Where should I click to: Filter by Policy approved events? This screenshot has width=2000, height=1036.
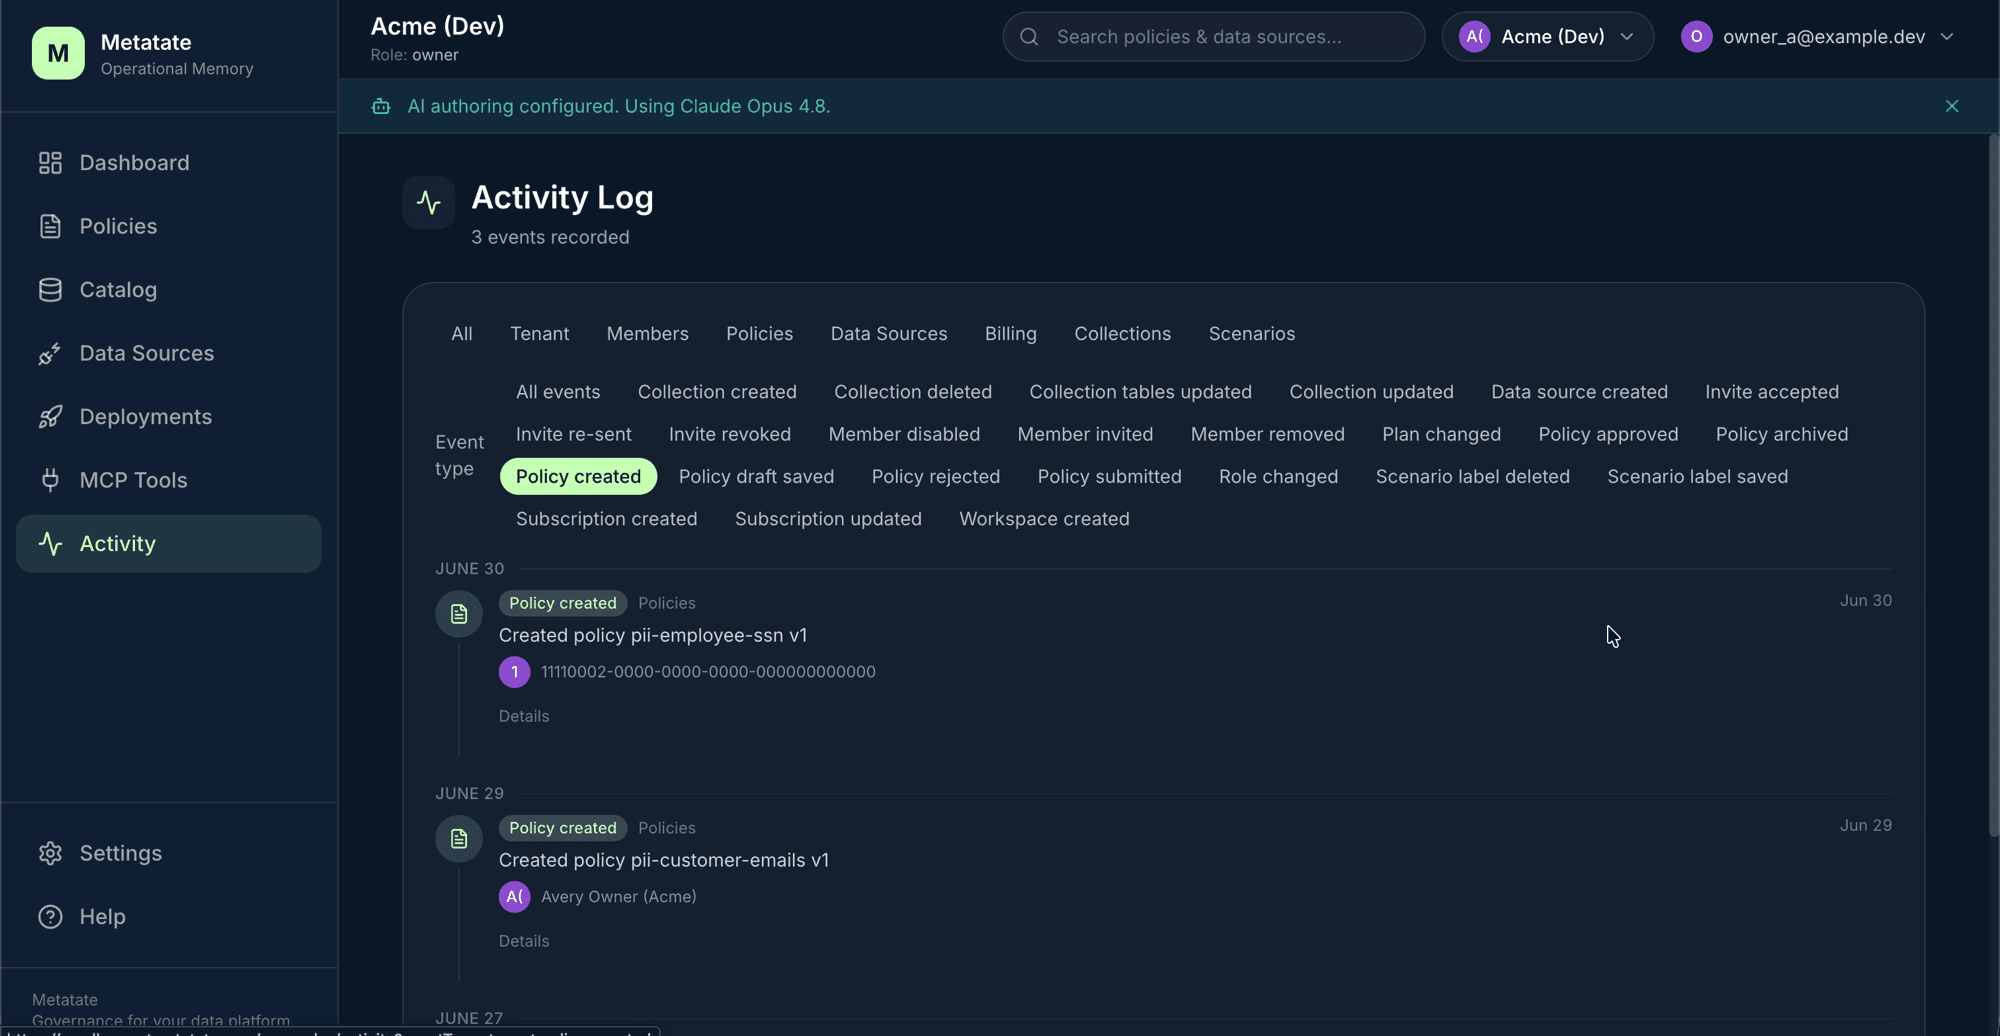pos(1609,435)
